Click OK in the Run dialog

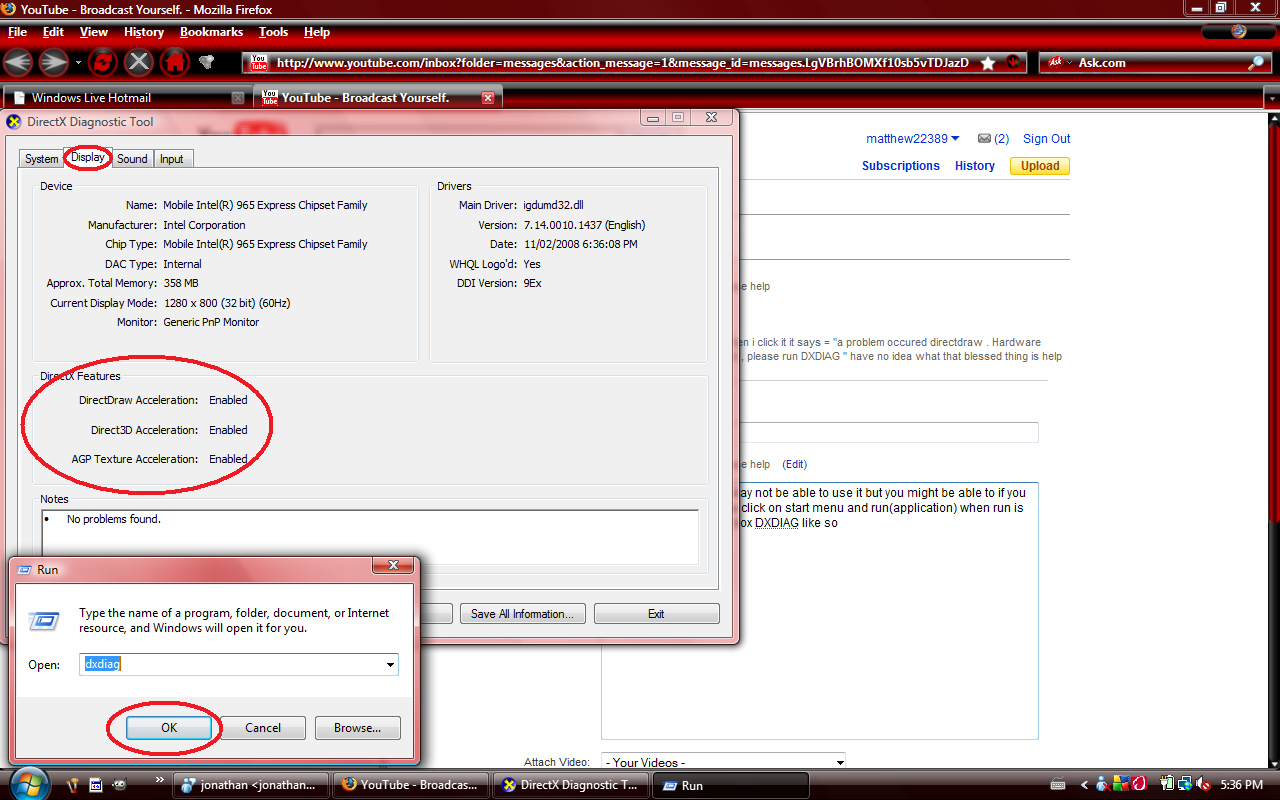[169, 728]
